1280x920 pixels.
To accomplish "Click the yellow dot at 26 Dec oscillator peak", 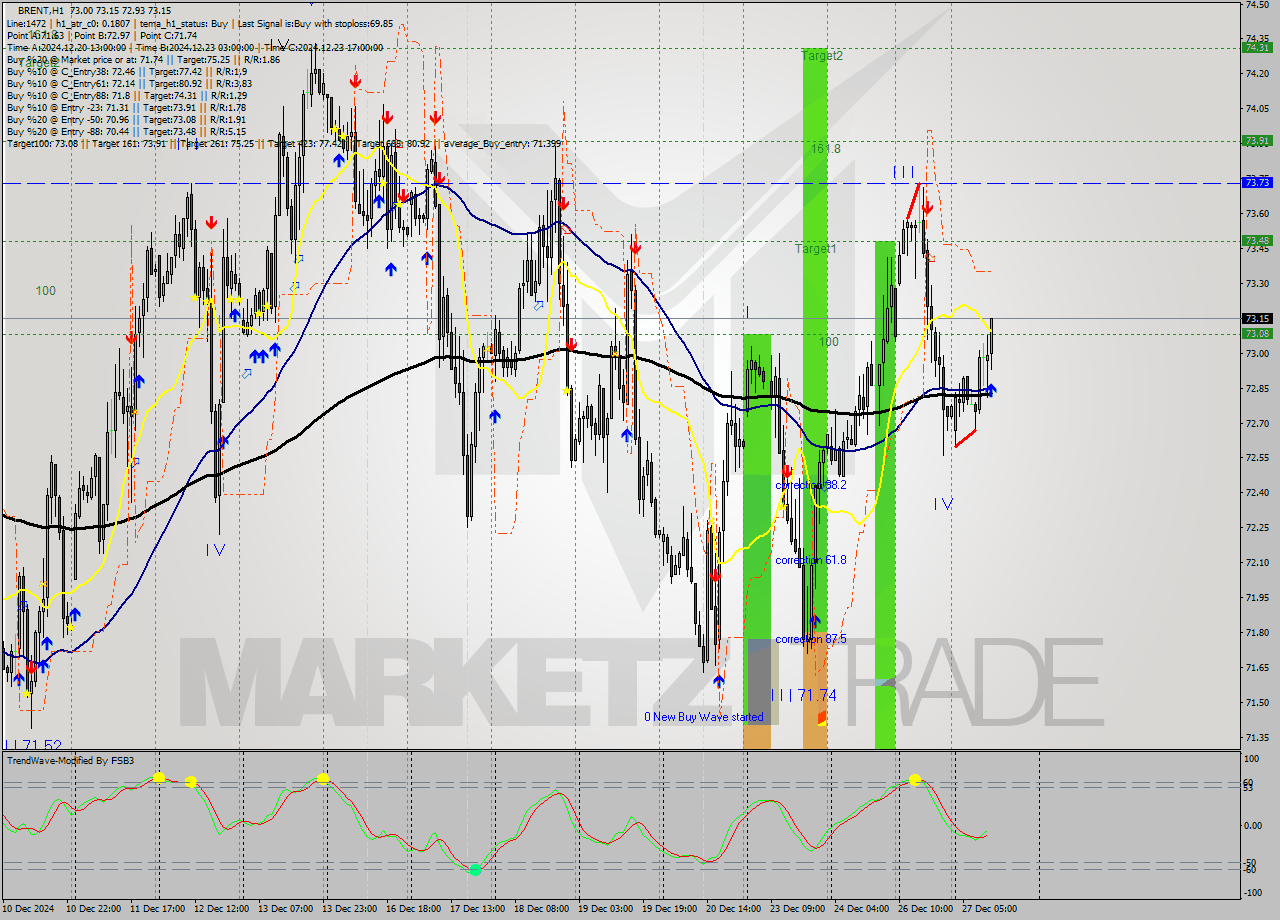I will pos(914,780).
